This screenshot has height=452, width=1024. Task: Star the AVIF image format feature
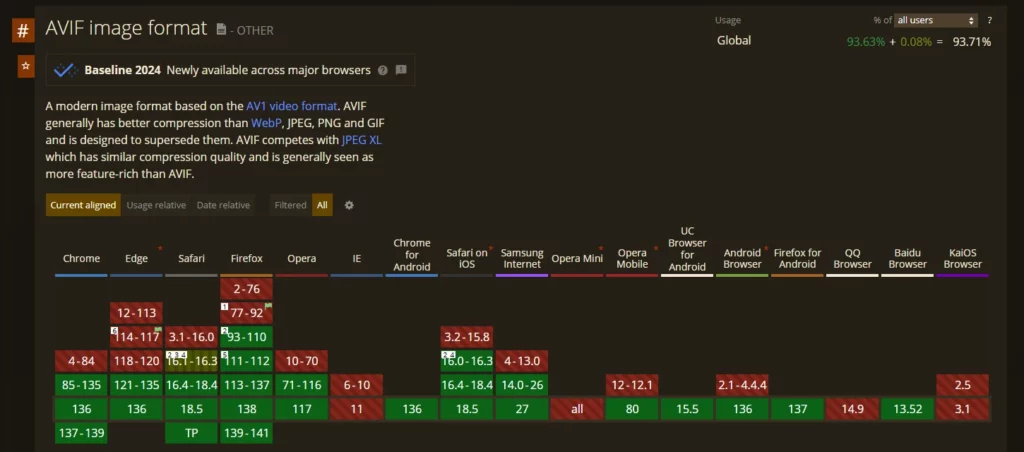(25, 67)
